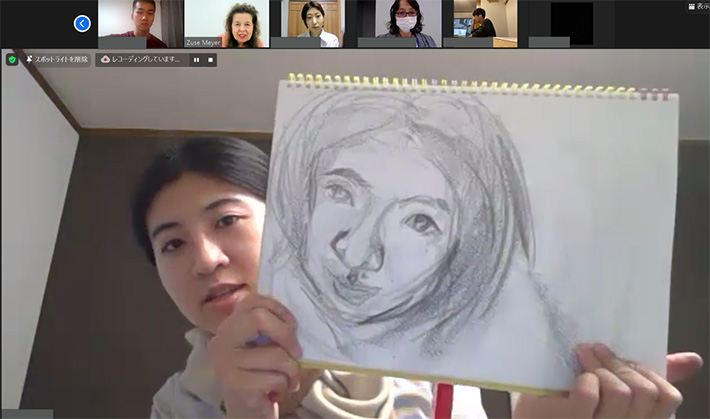
Task: Go to previous participants with blue arrow
Action: click(82, 23)
